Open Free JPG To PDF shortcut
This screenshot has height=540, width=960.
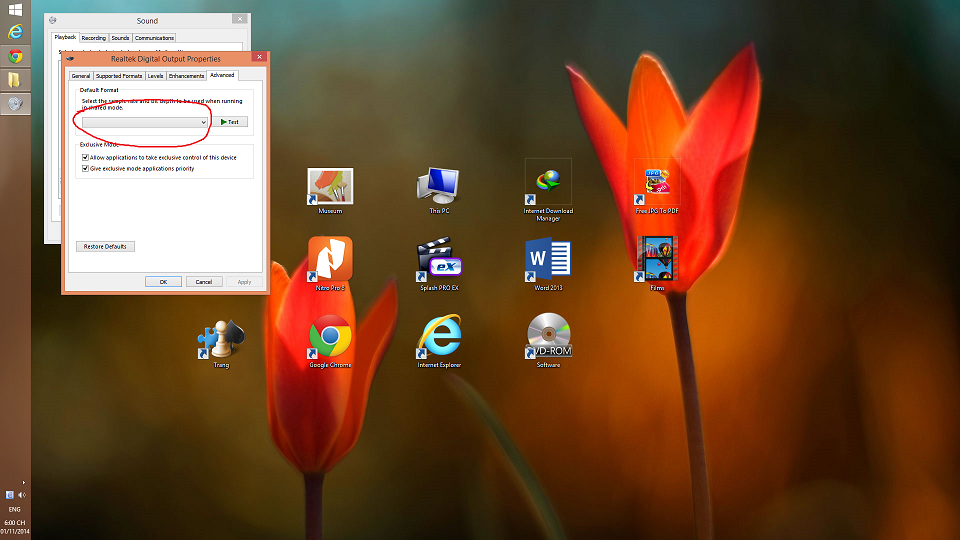click(x=657, y=187)
